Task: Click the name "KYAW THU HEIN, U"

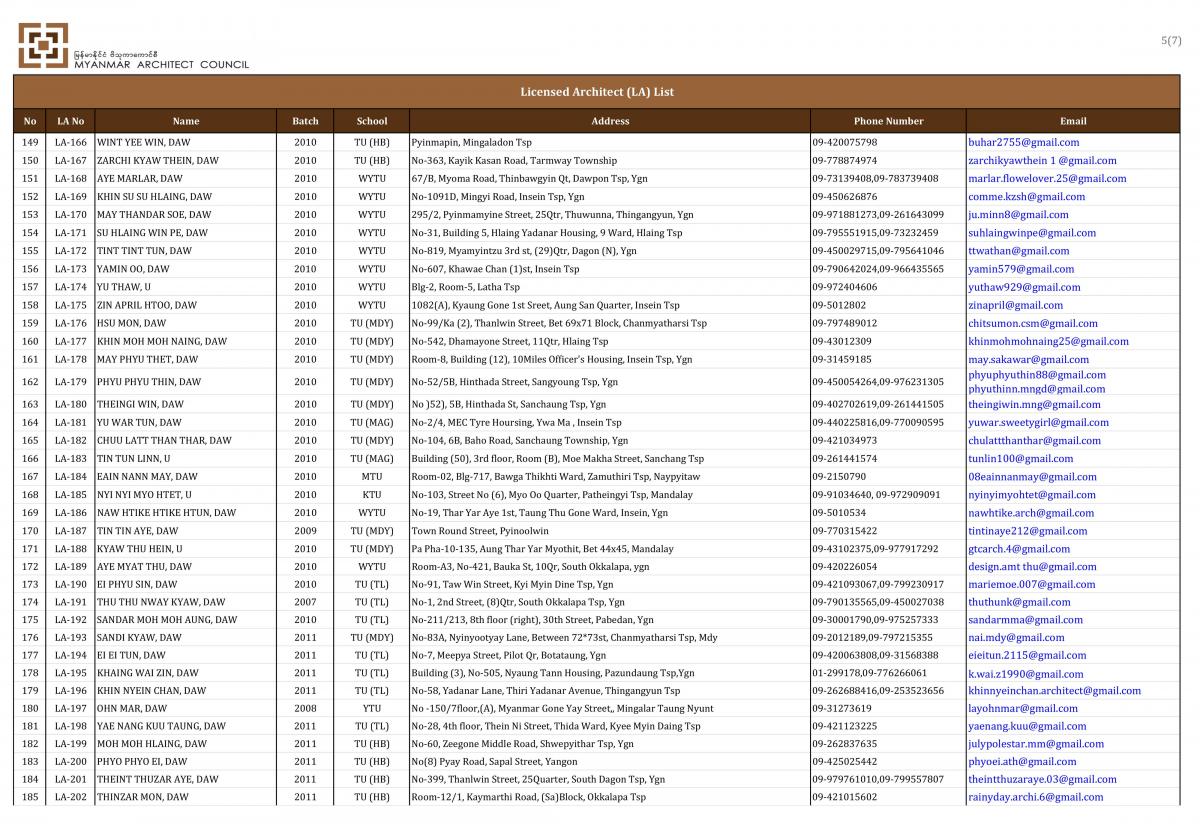Action: (x=140, y=549)
